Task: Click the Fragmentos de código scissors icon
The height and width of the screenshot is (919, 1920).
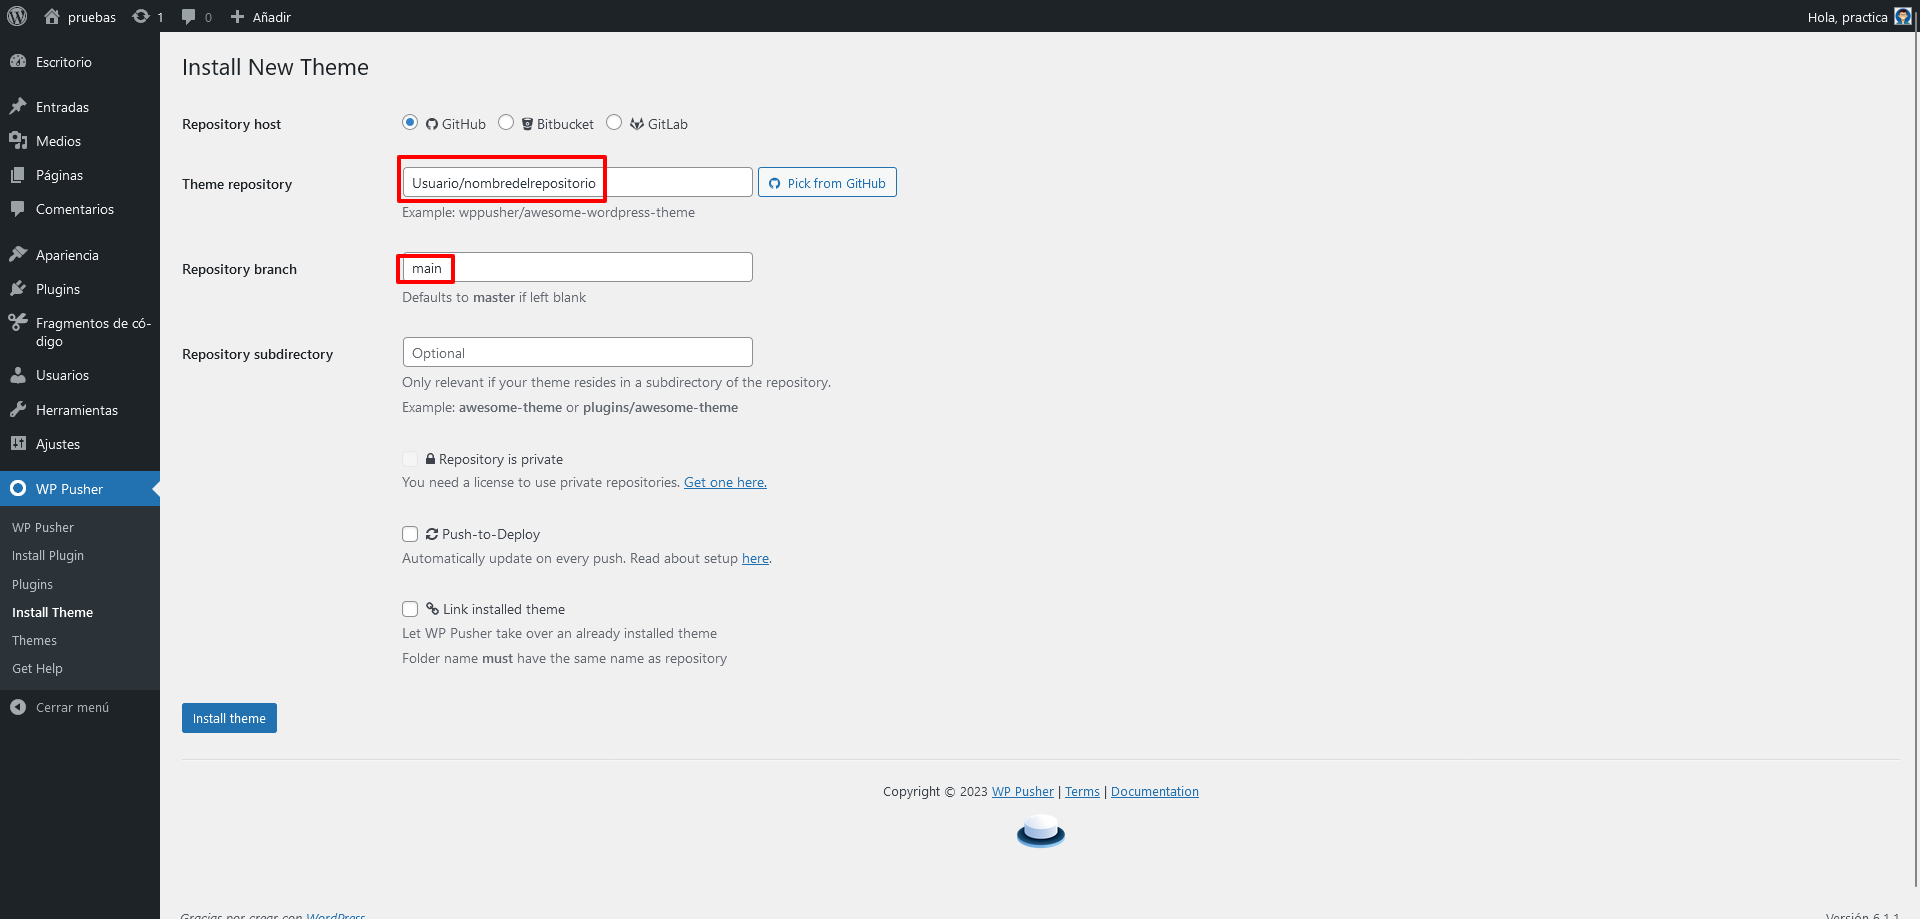Action: click(18, 323)
